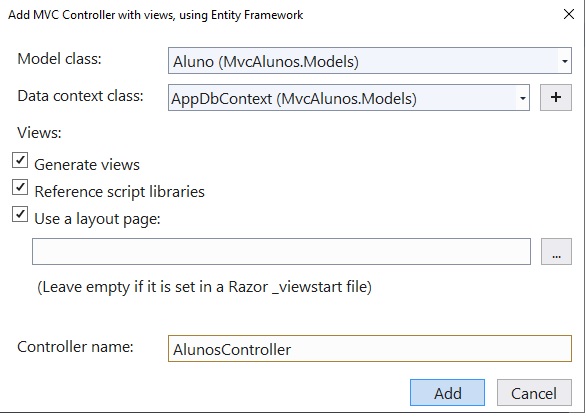Click the "Data context class:" label
586x419 pixels.
[80, 96]
